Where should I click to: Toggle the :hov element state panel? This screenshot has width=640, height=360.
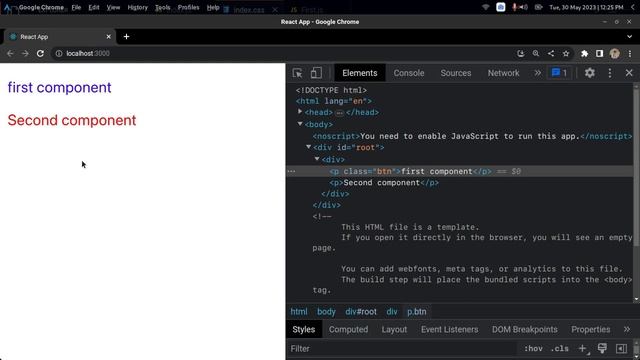coord(533,349)
